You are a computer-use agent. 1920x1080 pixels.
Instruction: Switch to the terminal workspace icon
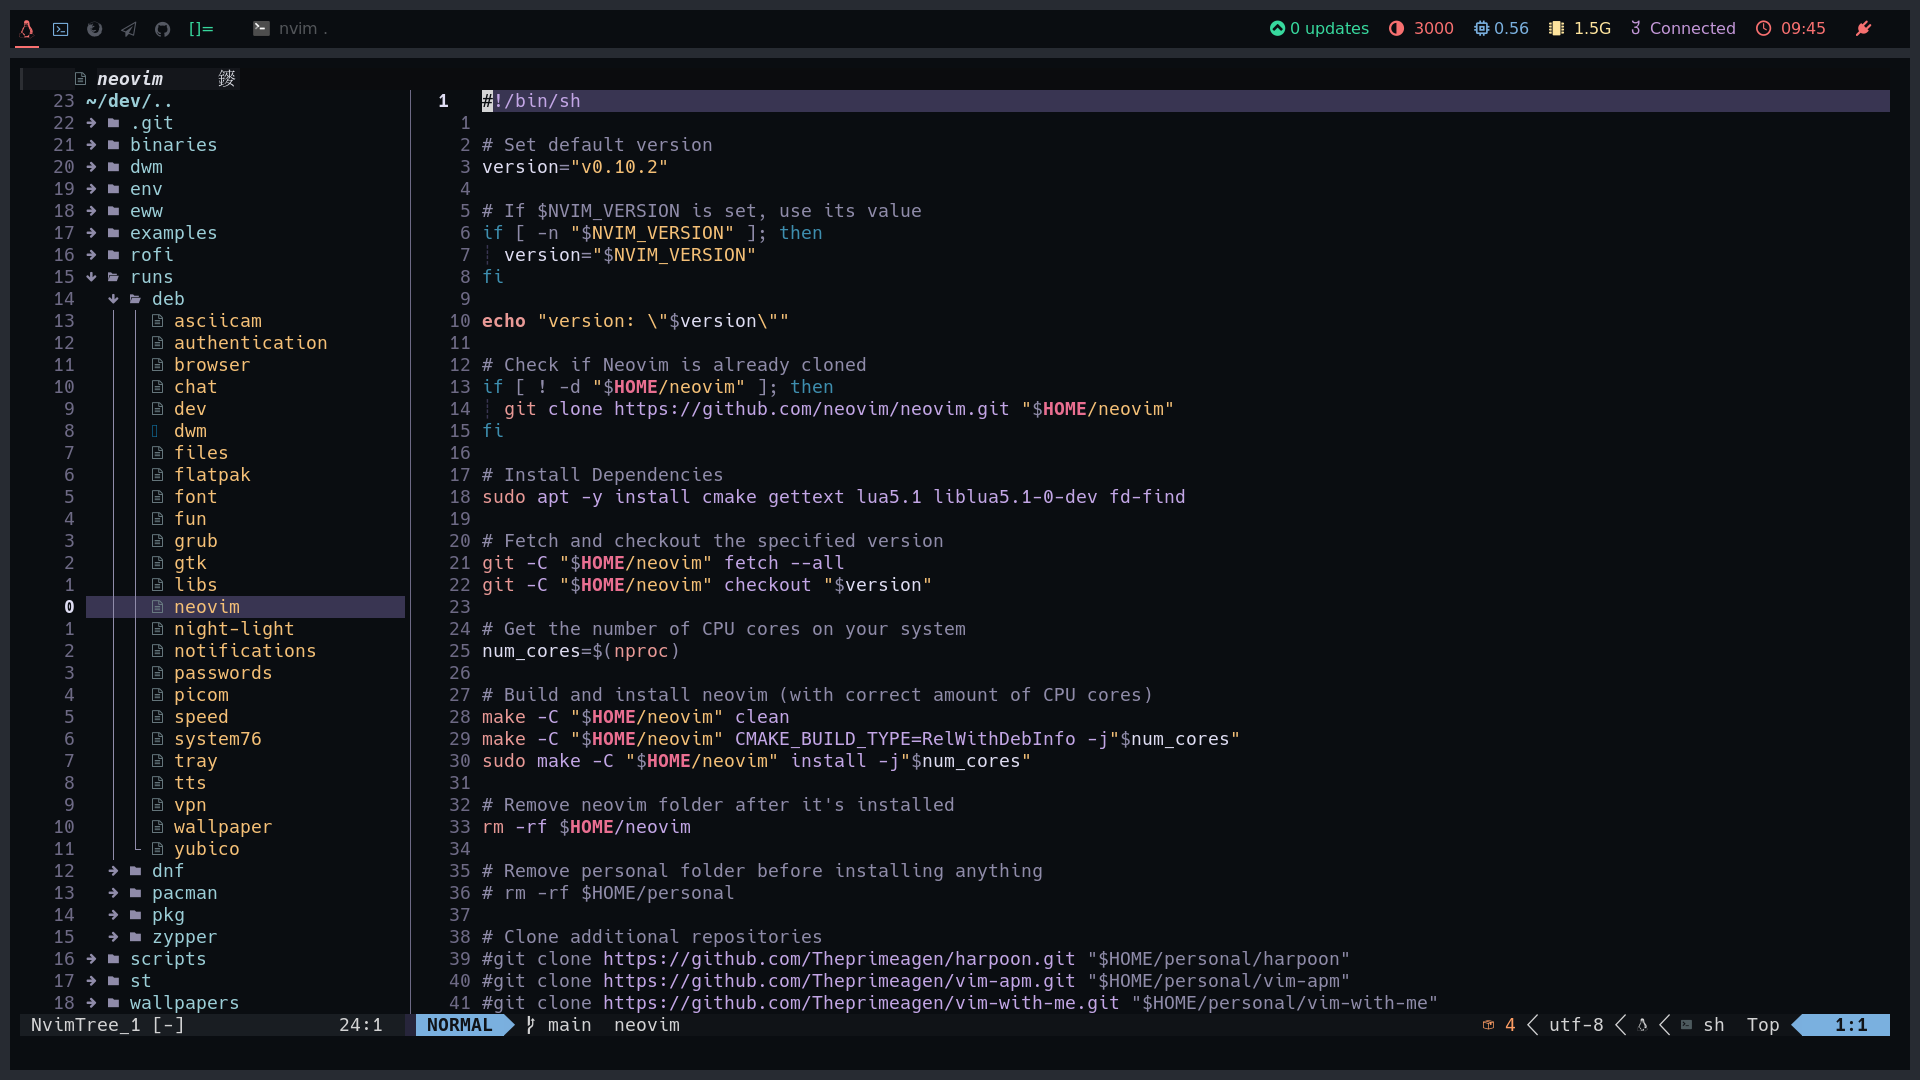pyautogui.click(x=61, y=29)
